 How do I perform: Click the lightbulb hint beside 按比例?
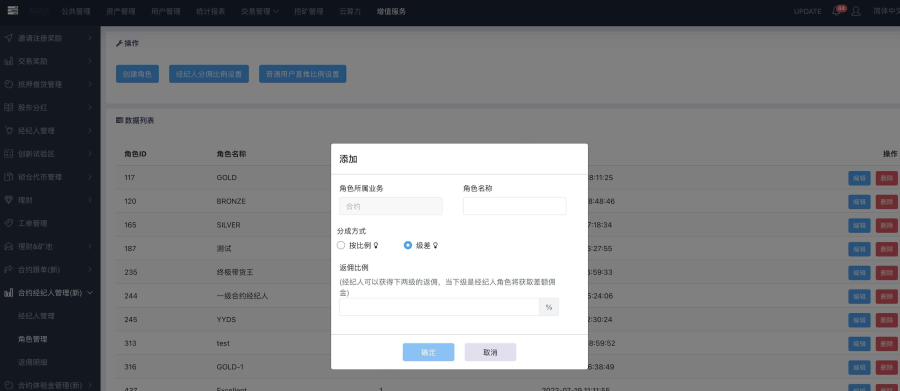click(376, 245)
